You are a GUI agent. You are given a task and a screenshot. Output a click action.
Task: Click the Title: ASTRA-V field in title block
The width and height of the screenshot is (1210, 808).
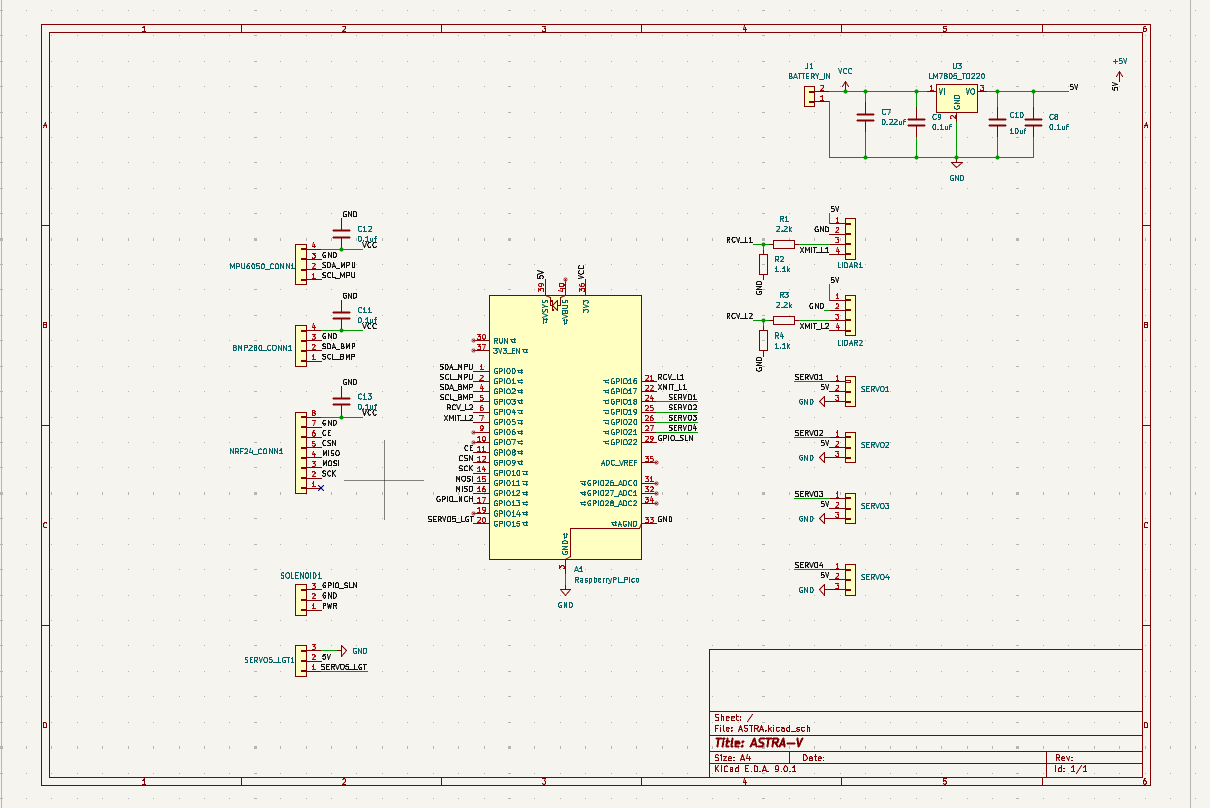[758, 744]
